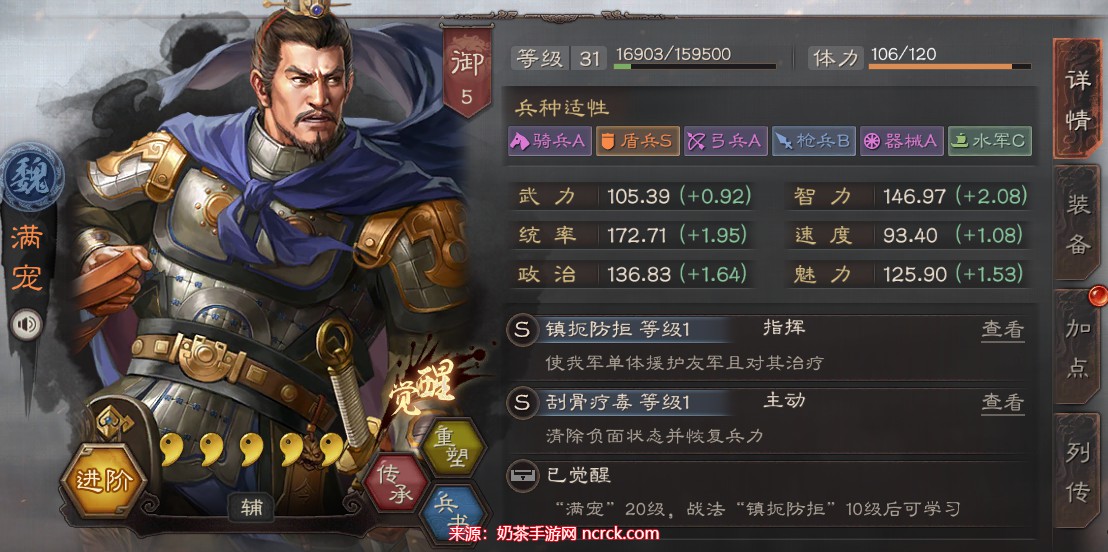Play the general's voice speaker icon
The height and width of the screenshot is (552, 1108).
click(28, 324)
